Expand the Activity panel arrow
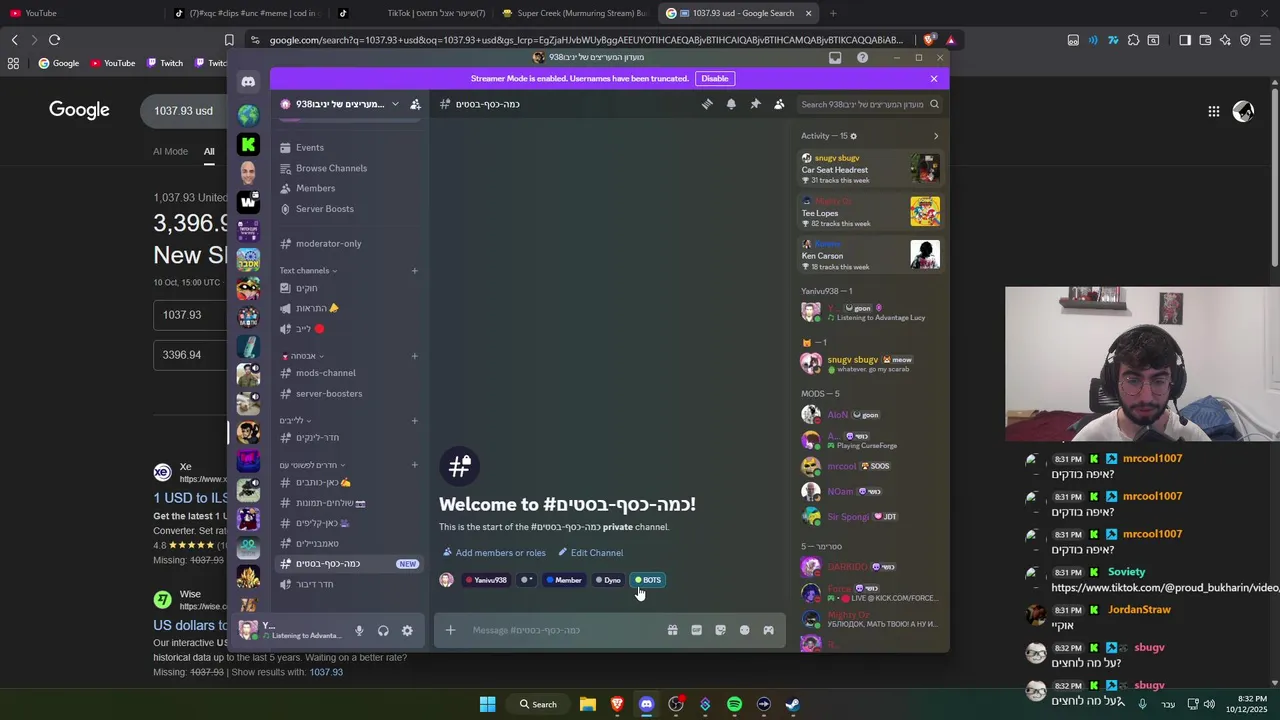This screenshot has height=720, width=1280. coord(936,136)
